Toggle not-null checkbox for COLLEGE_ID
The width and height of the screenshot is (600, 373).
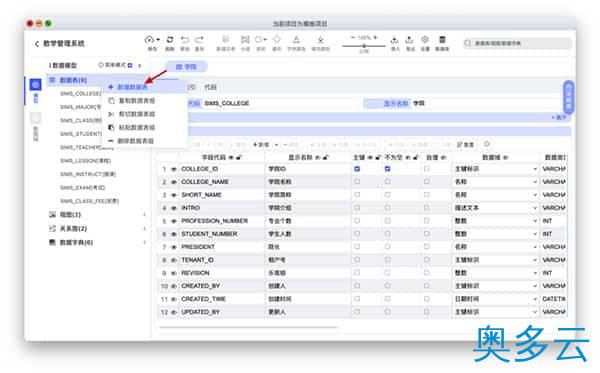click(388, 169)
